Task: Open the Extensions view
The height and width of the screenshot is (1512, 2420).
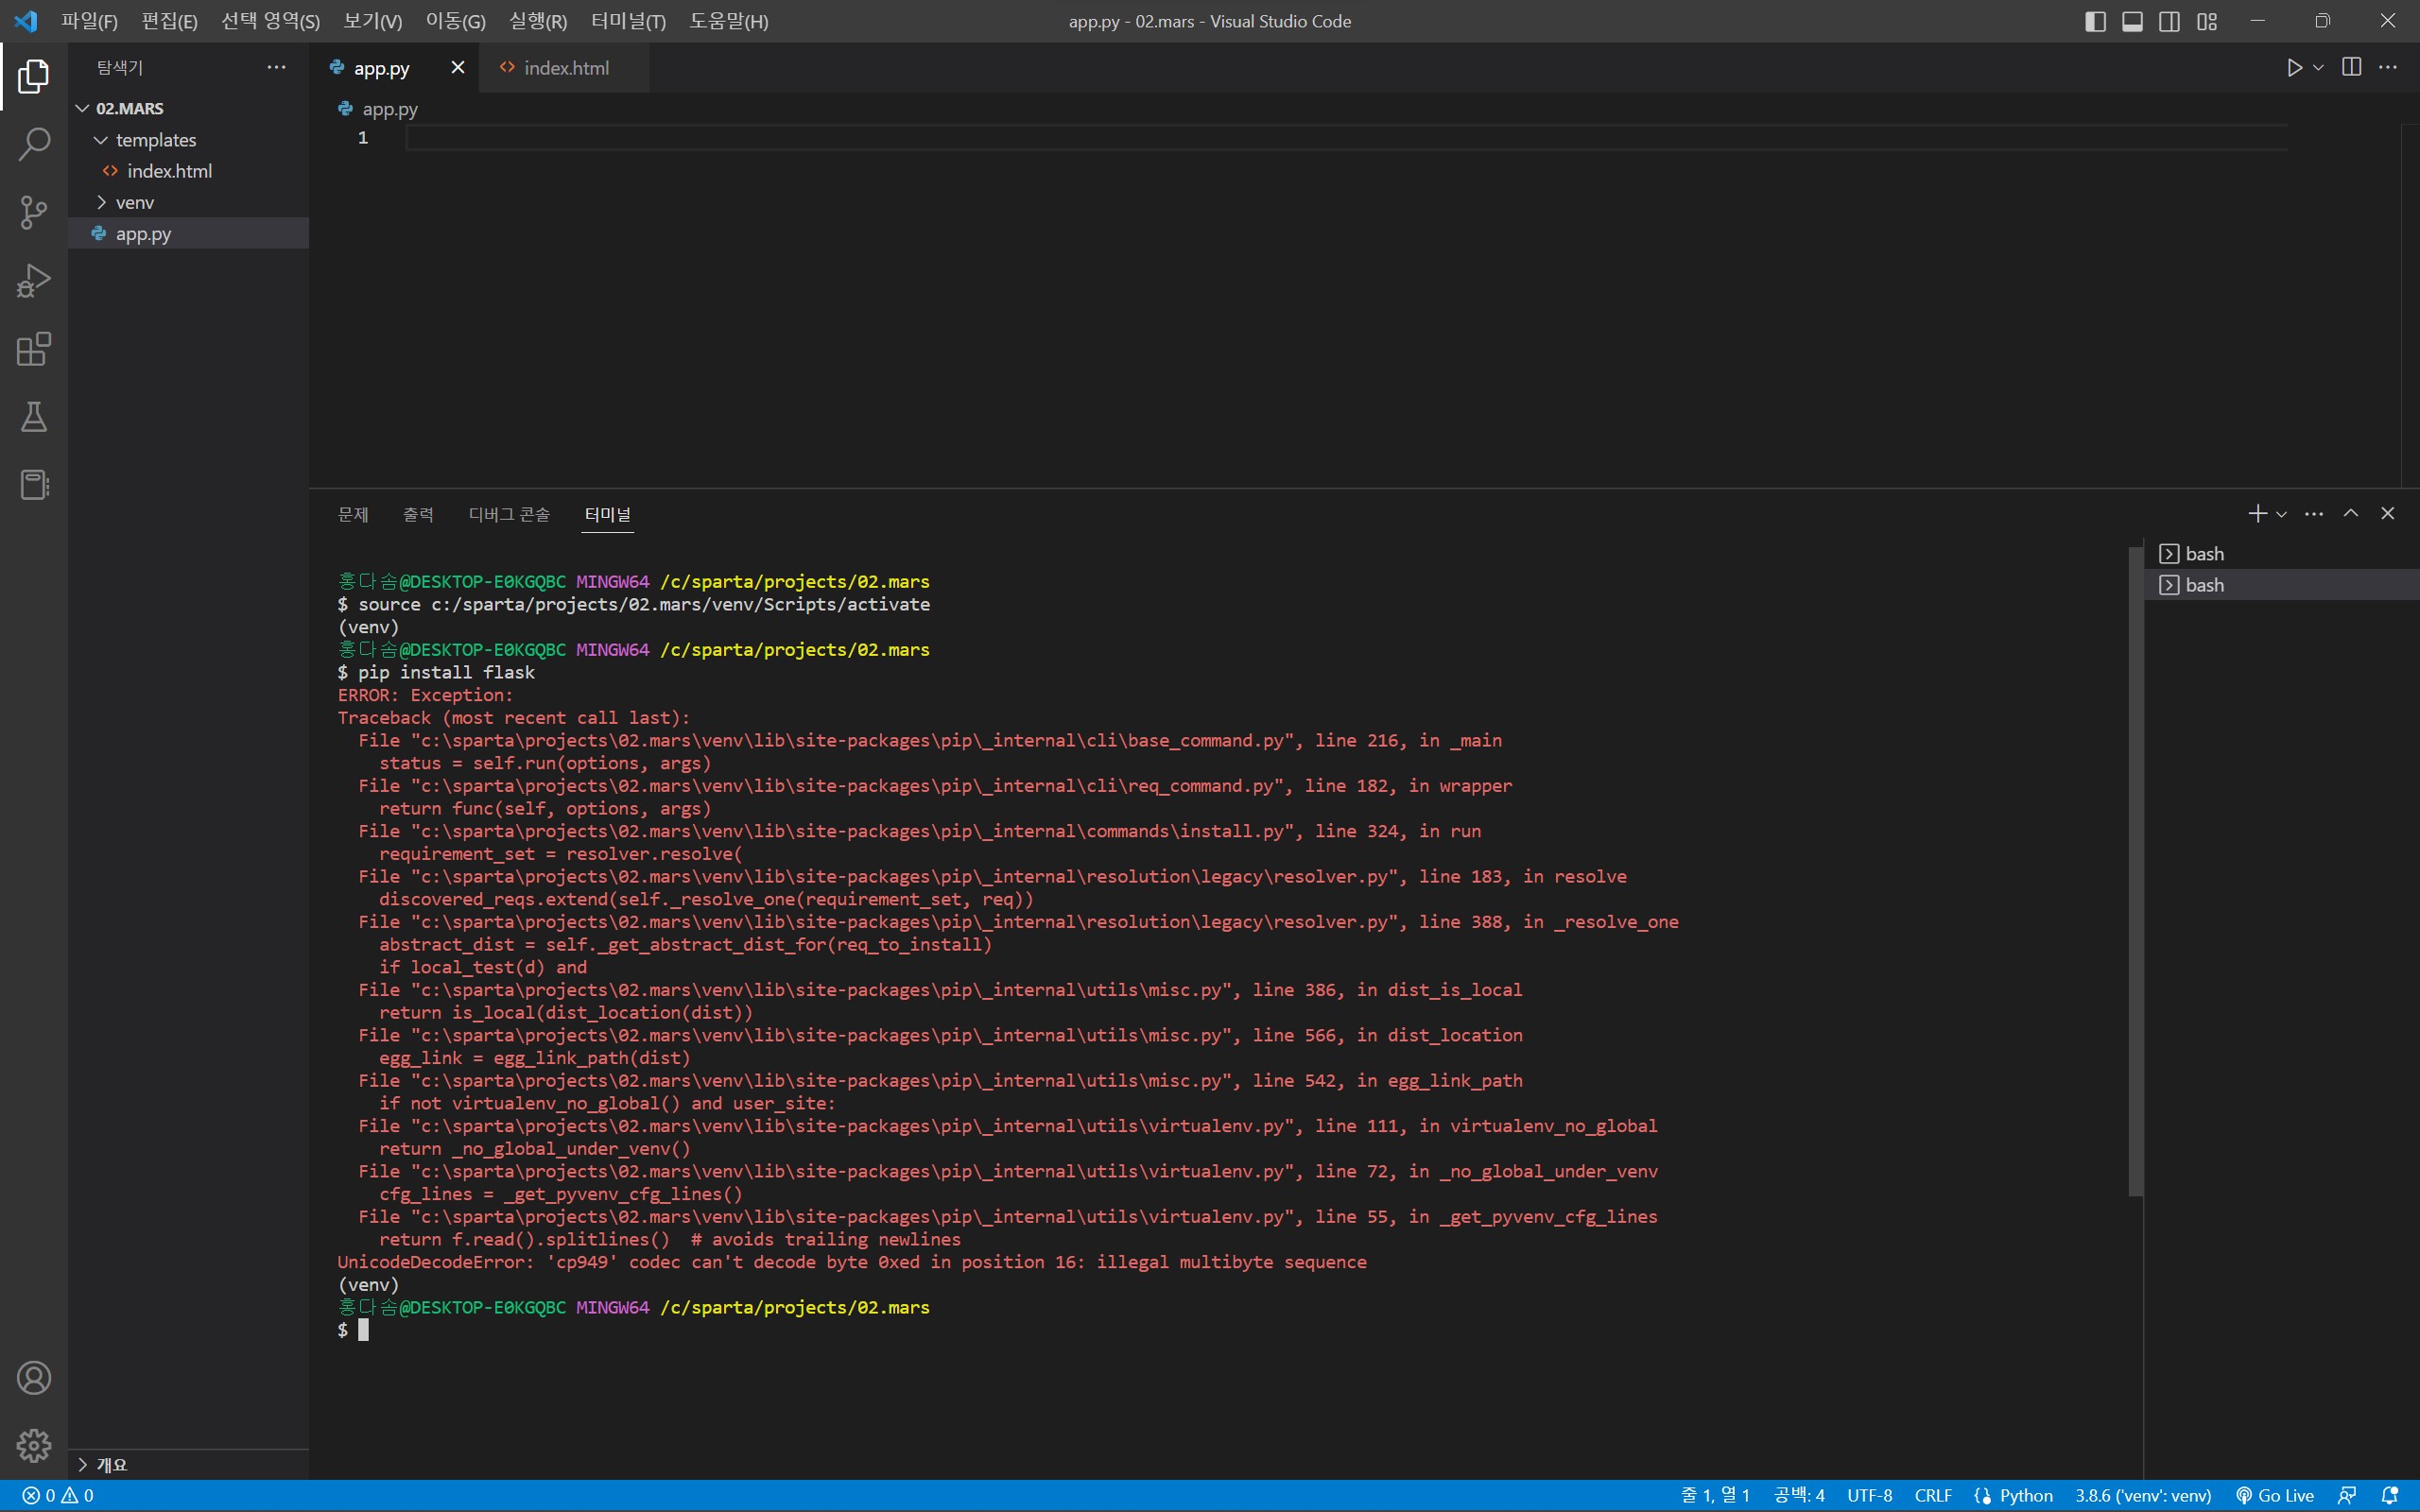Action: [x=33, y=349]
